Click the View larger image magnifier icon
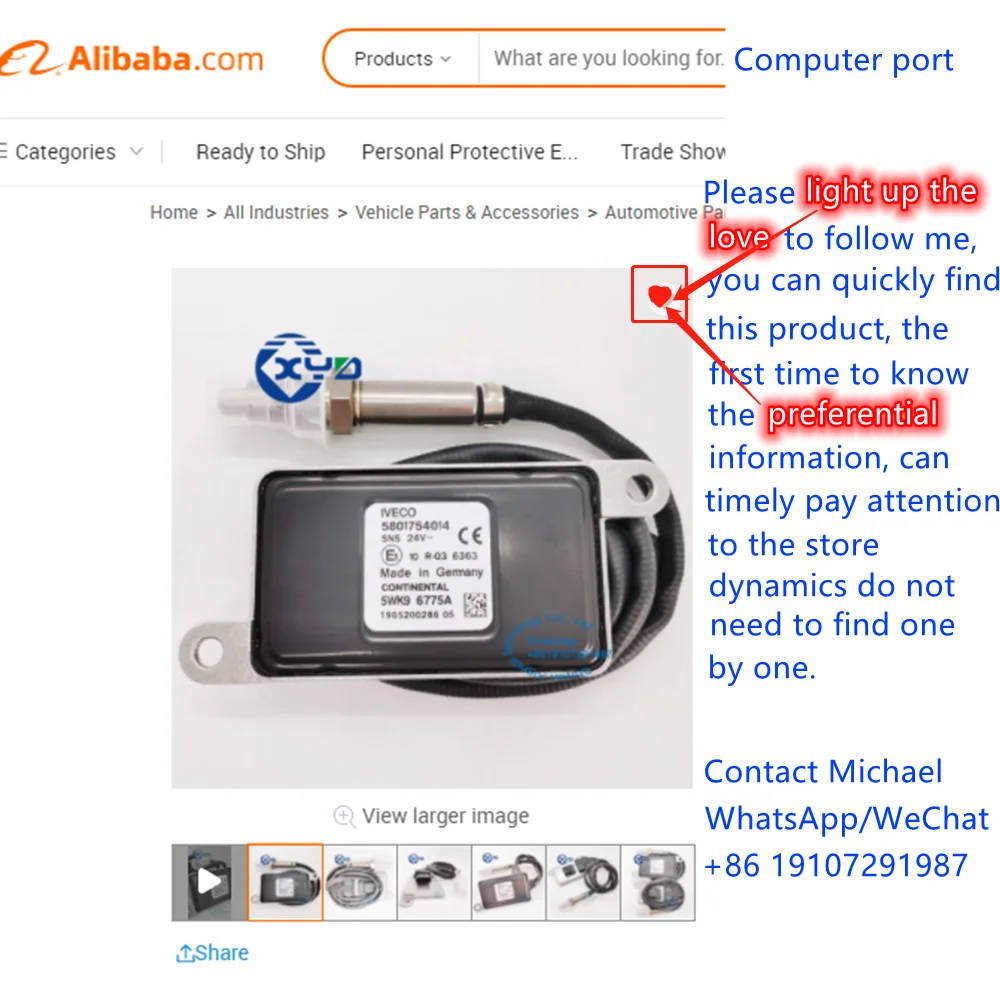This screenshot has height=1000, width=1000. [x=344, y=816]
